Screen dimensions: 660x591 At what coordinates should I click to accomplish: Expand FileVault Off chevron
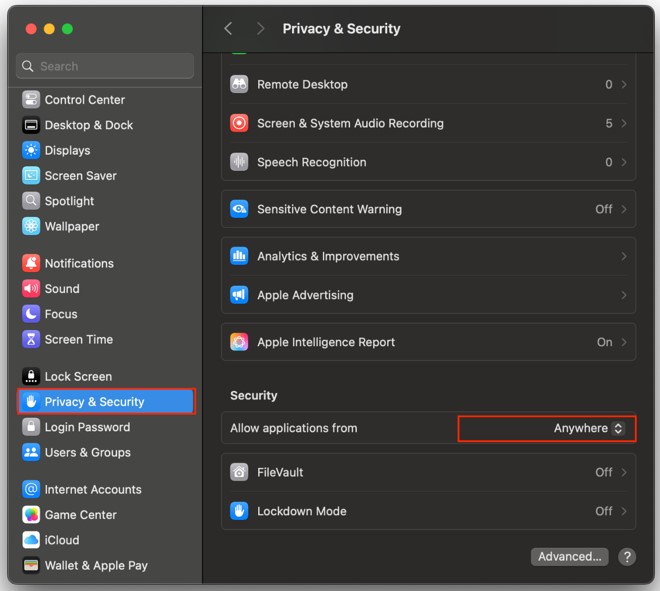(624, 472)
